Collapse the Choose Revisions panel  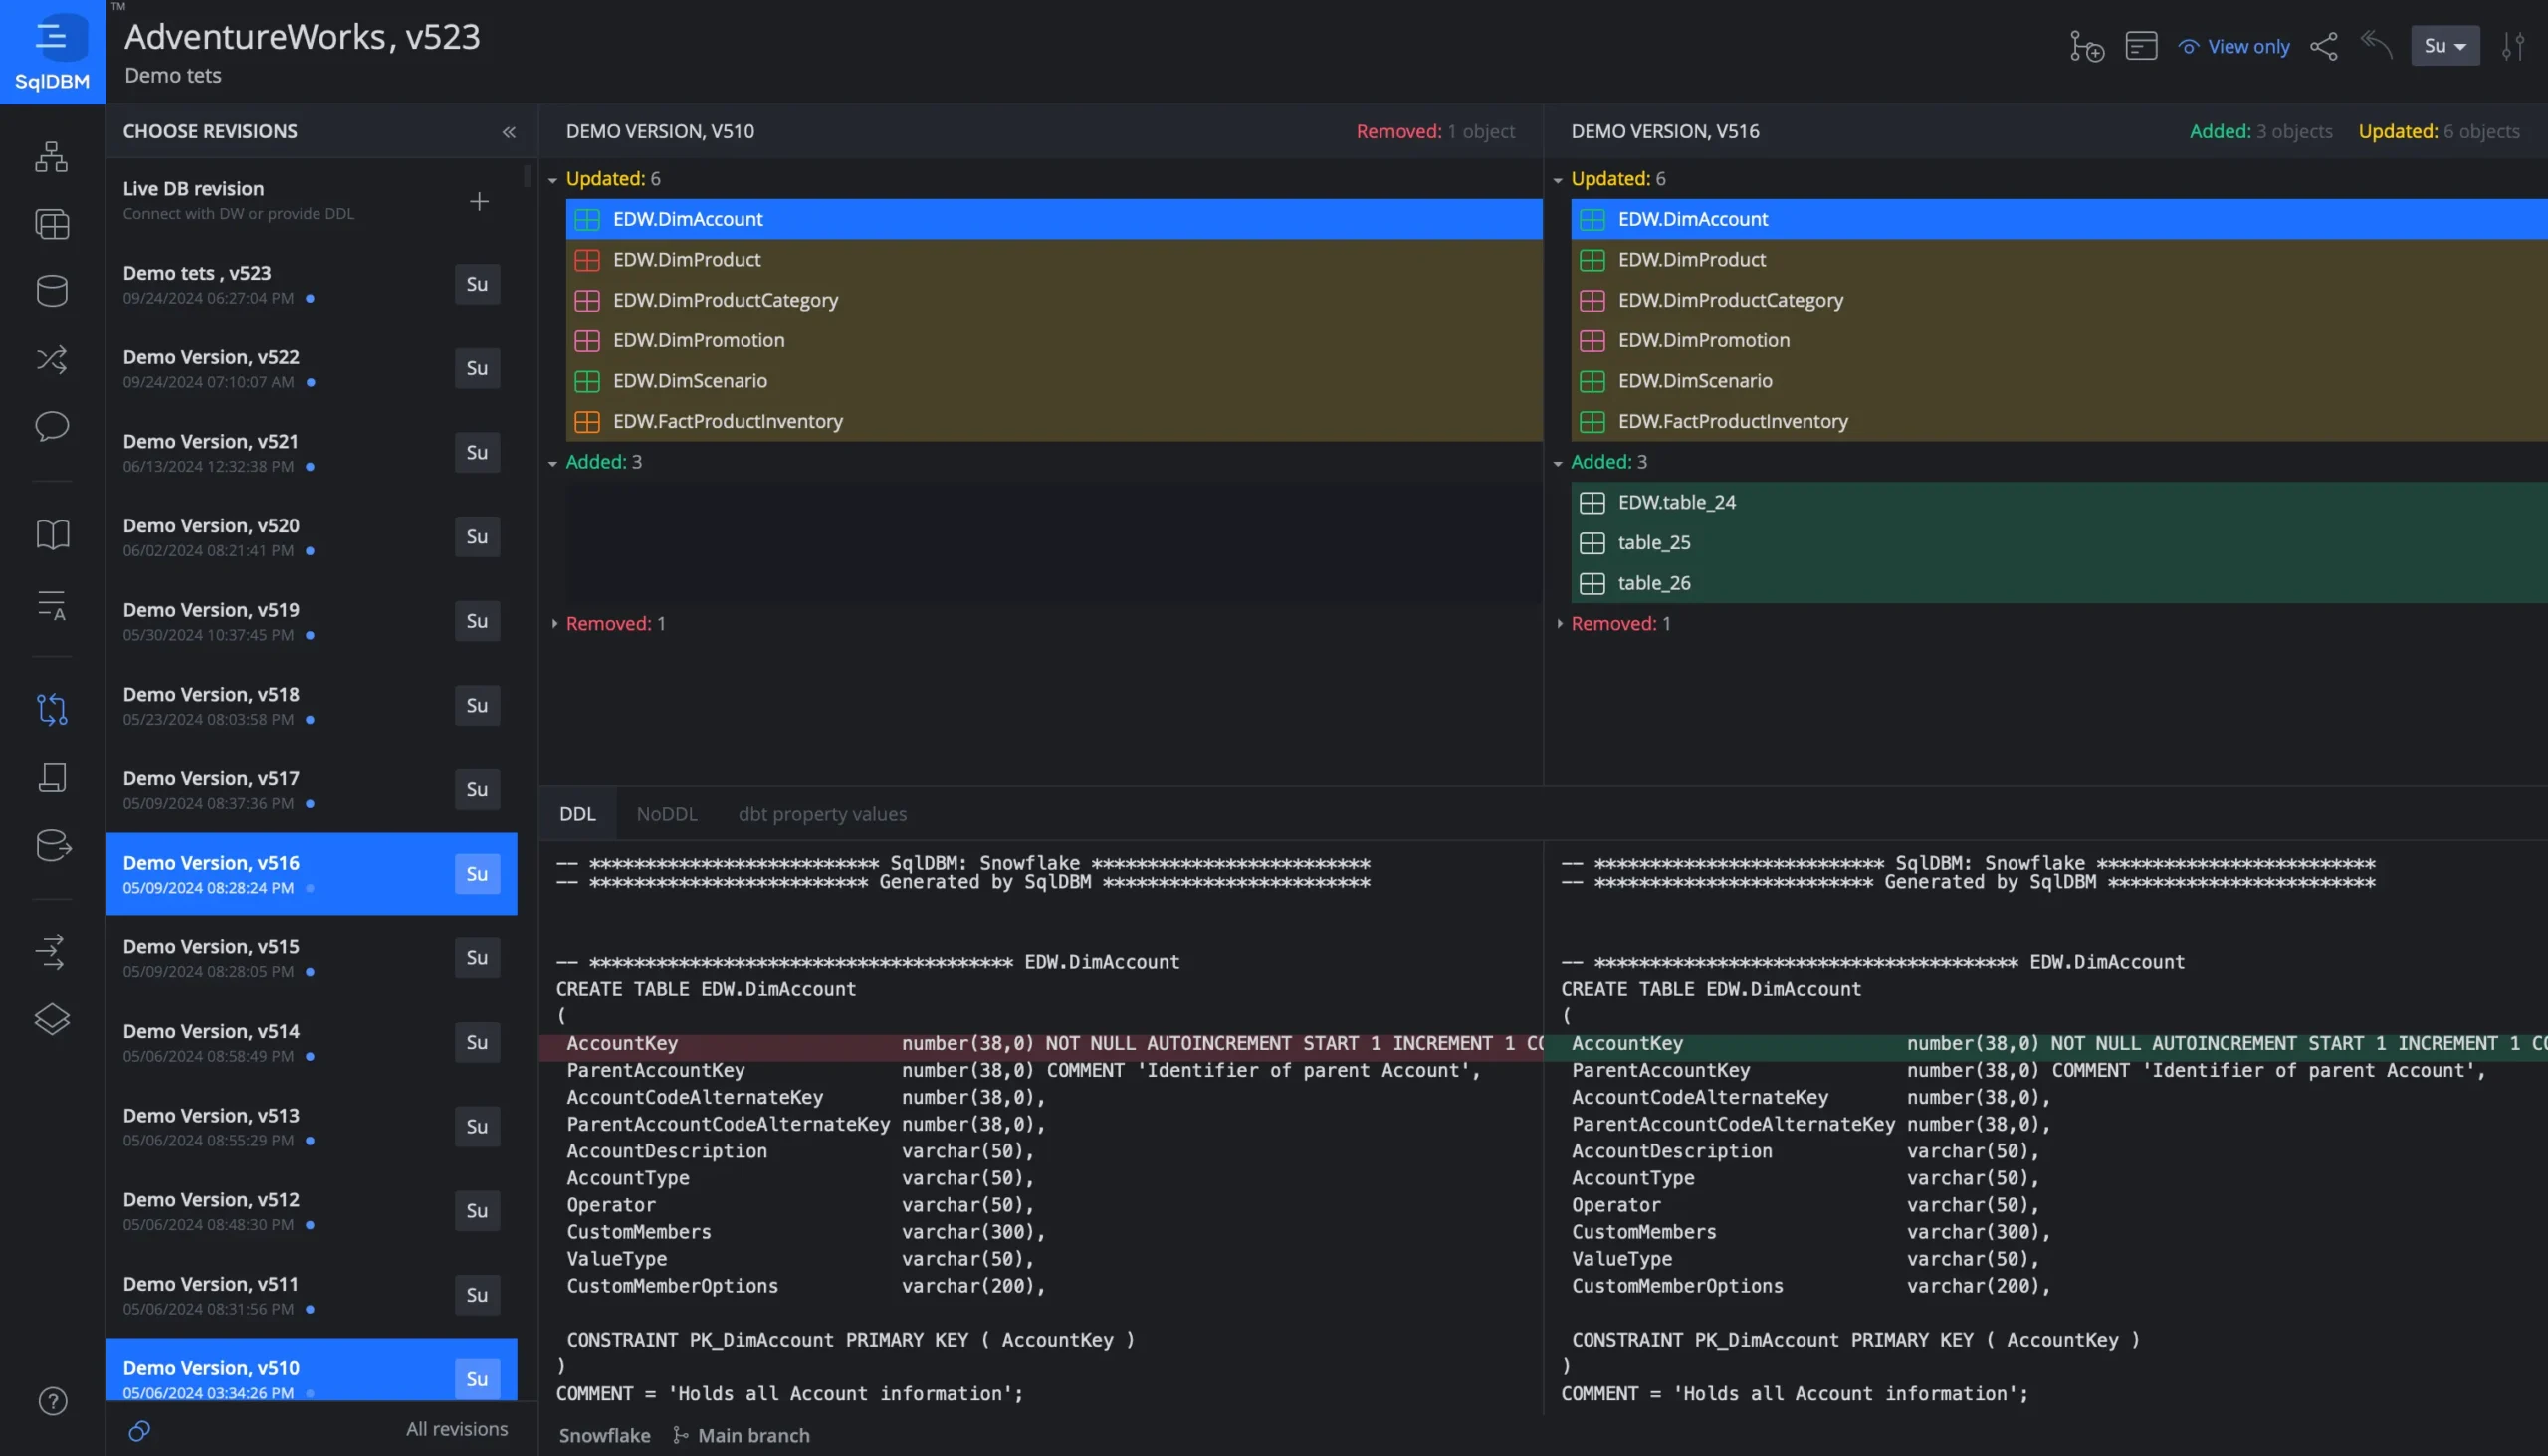pyautogui.click(x=509, y=132)
